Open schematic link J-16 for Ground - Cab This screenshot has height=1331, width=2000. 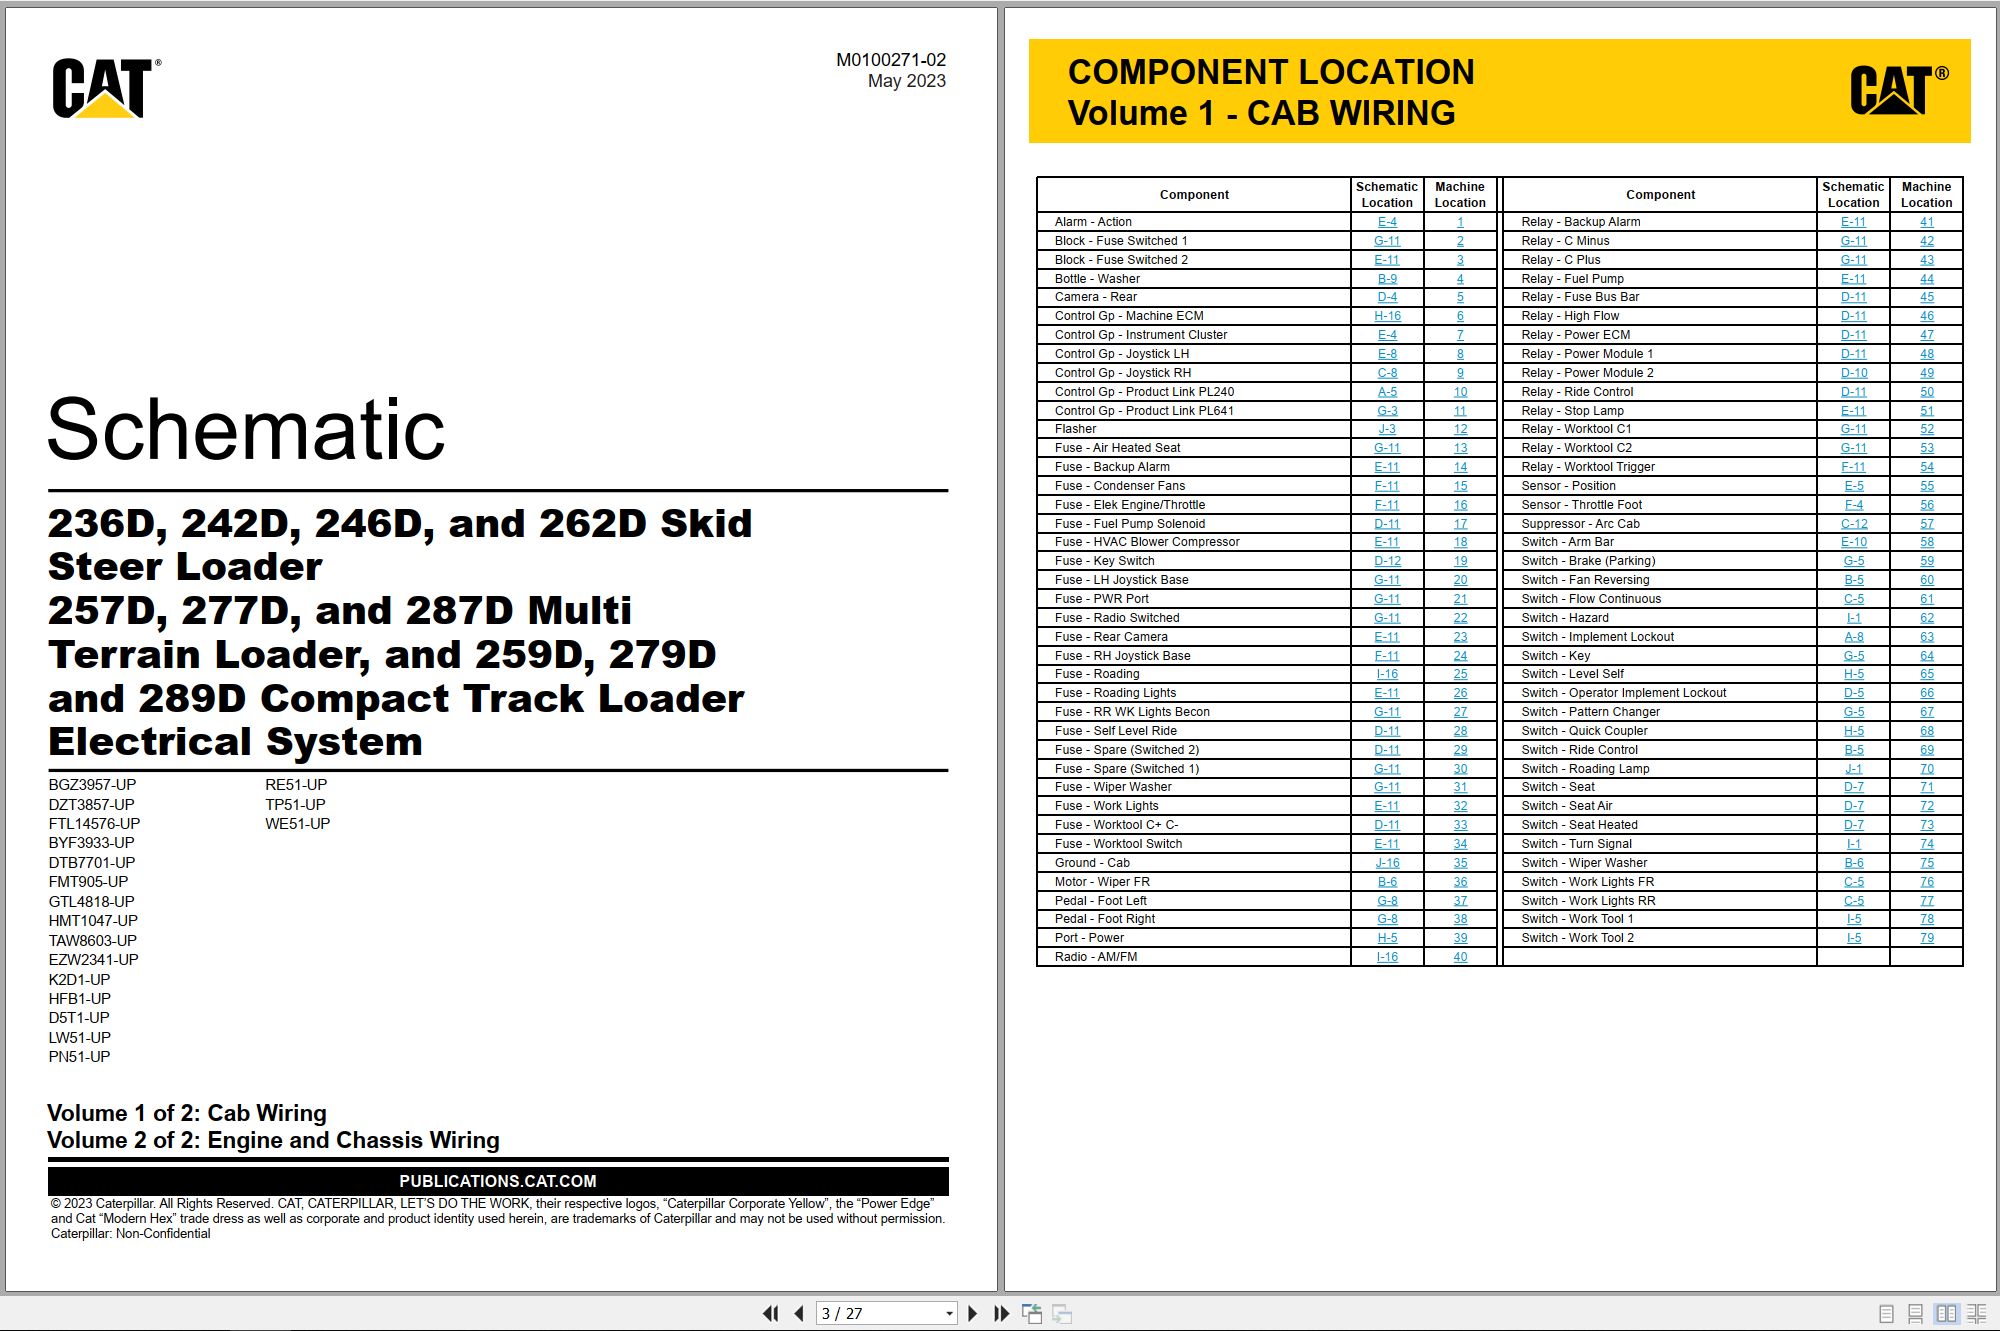tap(1387, 863)
